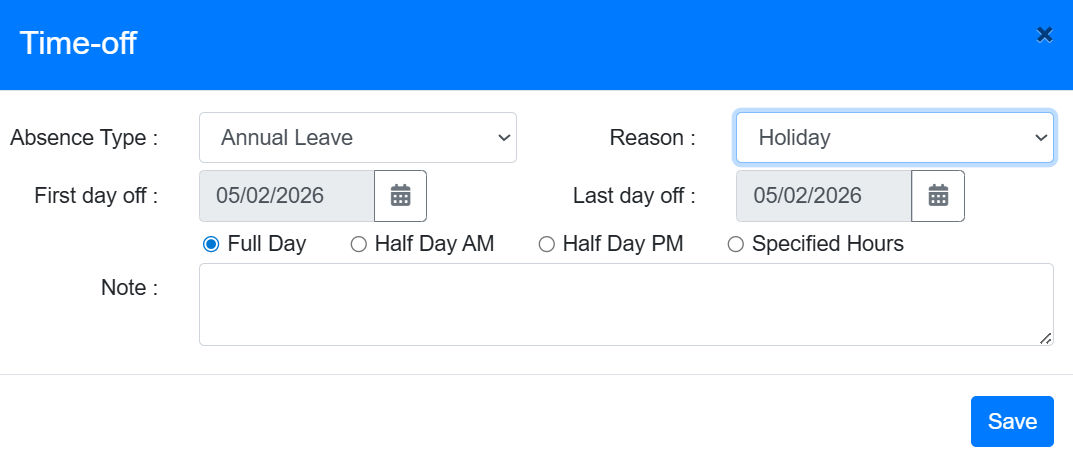1073x468 pixels.
Task: Click the First day off date field
Action: point(287,196)
